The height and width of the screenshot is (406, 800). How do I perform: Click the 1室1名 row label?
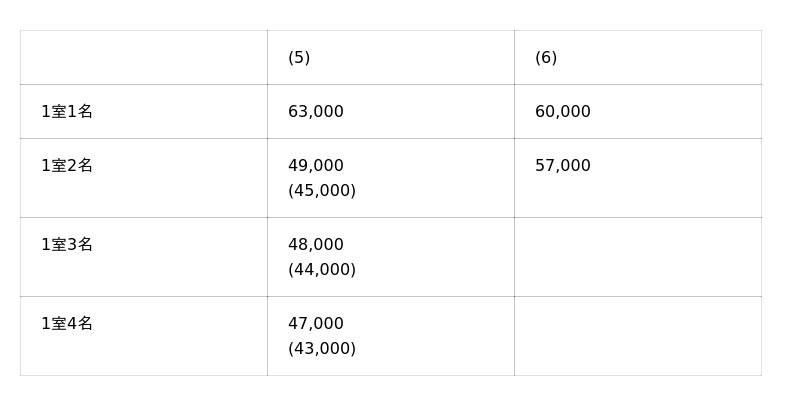(67, 112)
